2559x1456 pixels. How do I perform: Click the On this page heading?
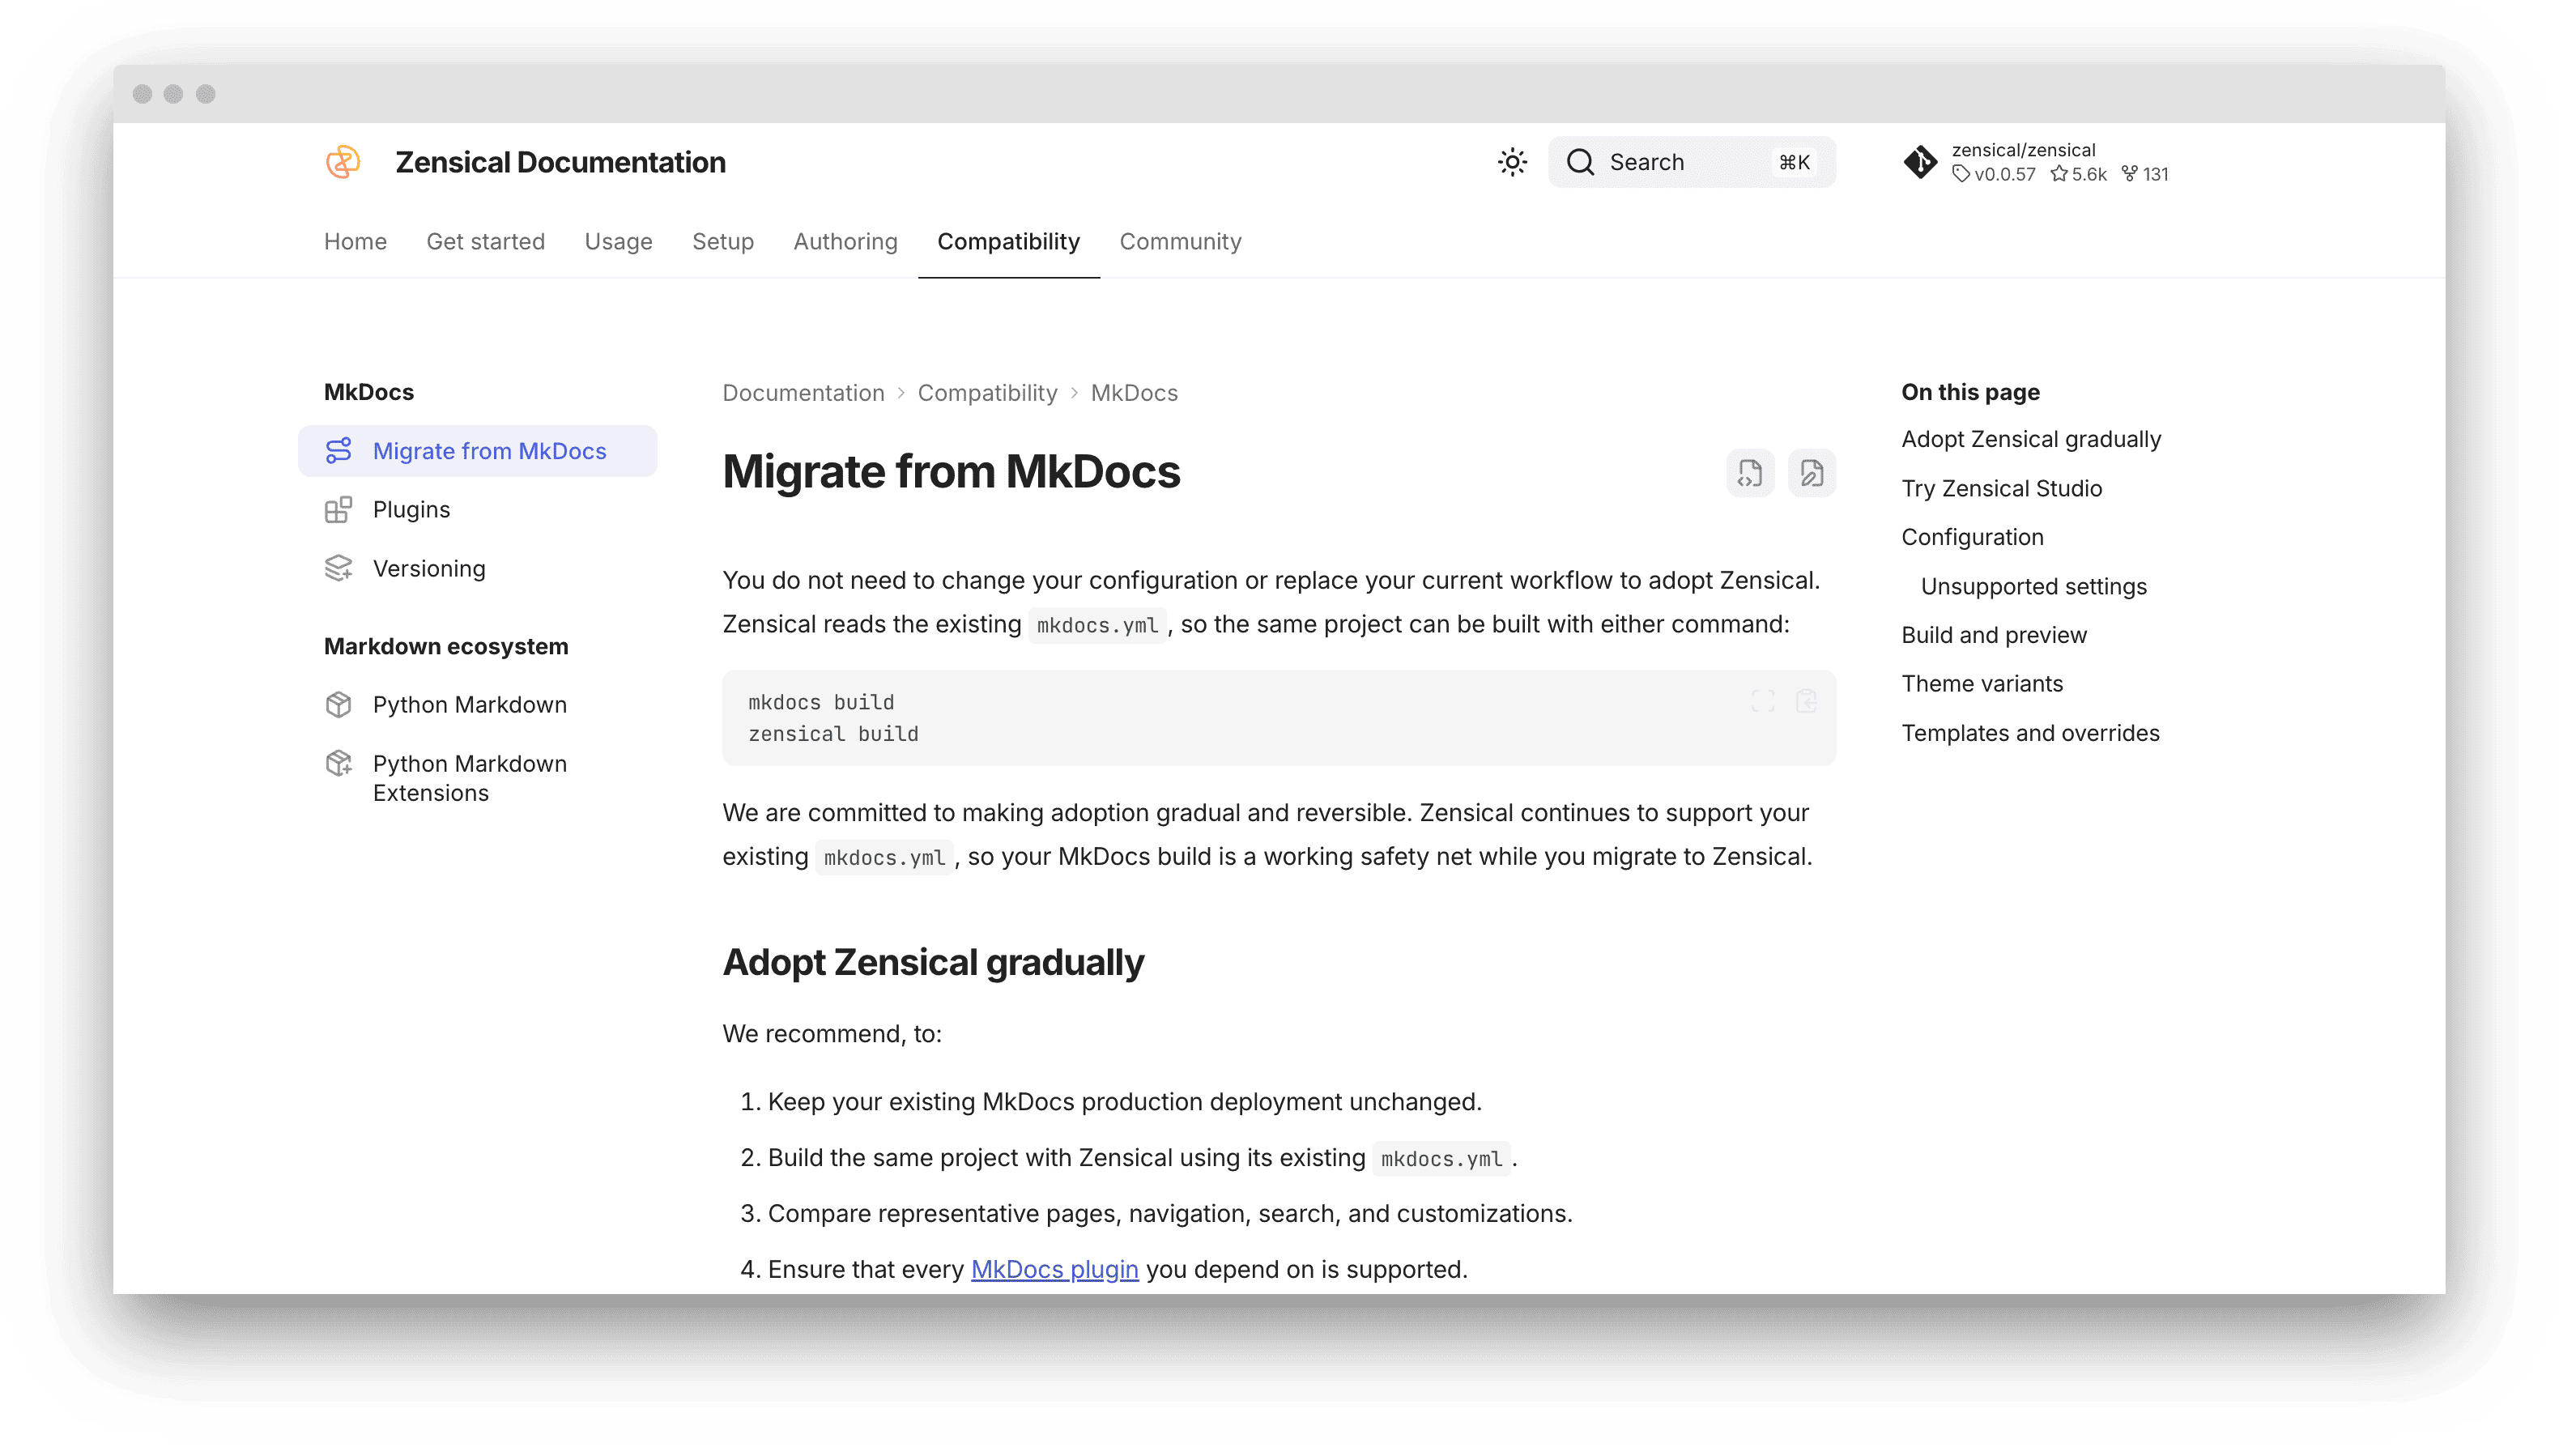tap(1970, 392)
